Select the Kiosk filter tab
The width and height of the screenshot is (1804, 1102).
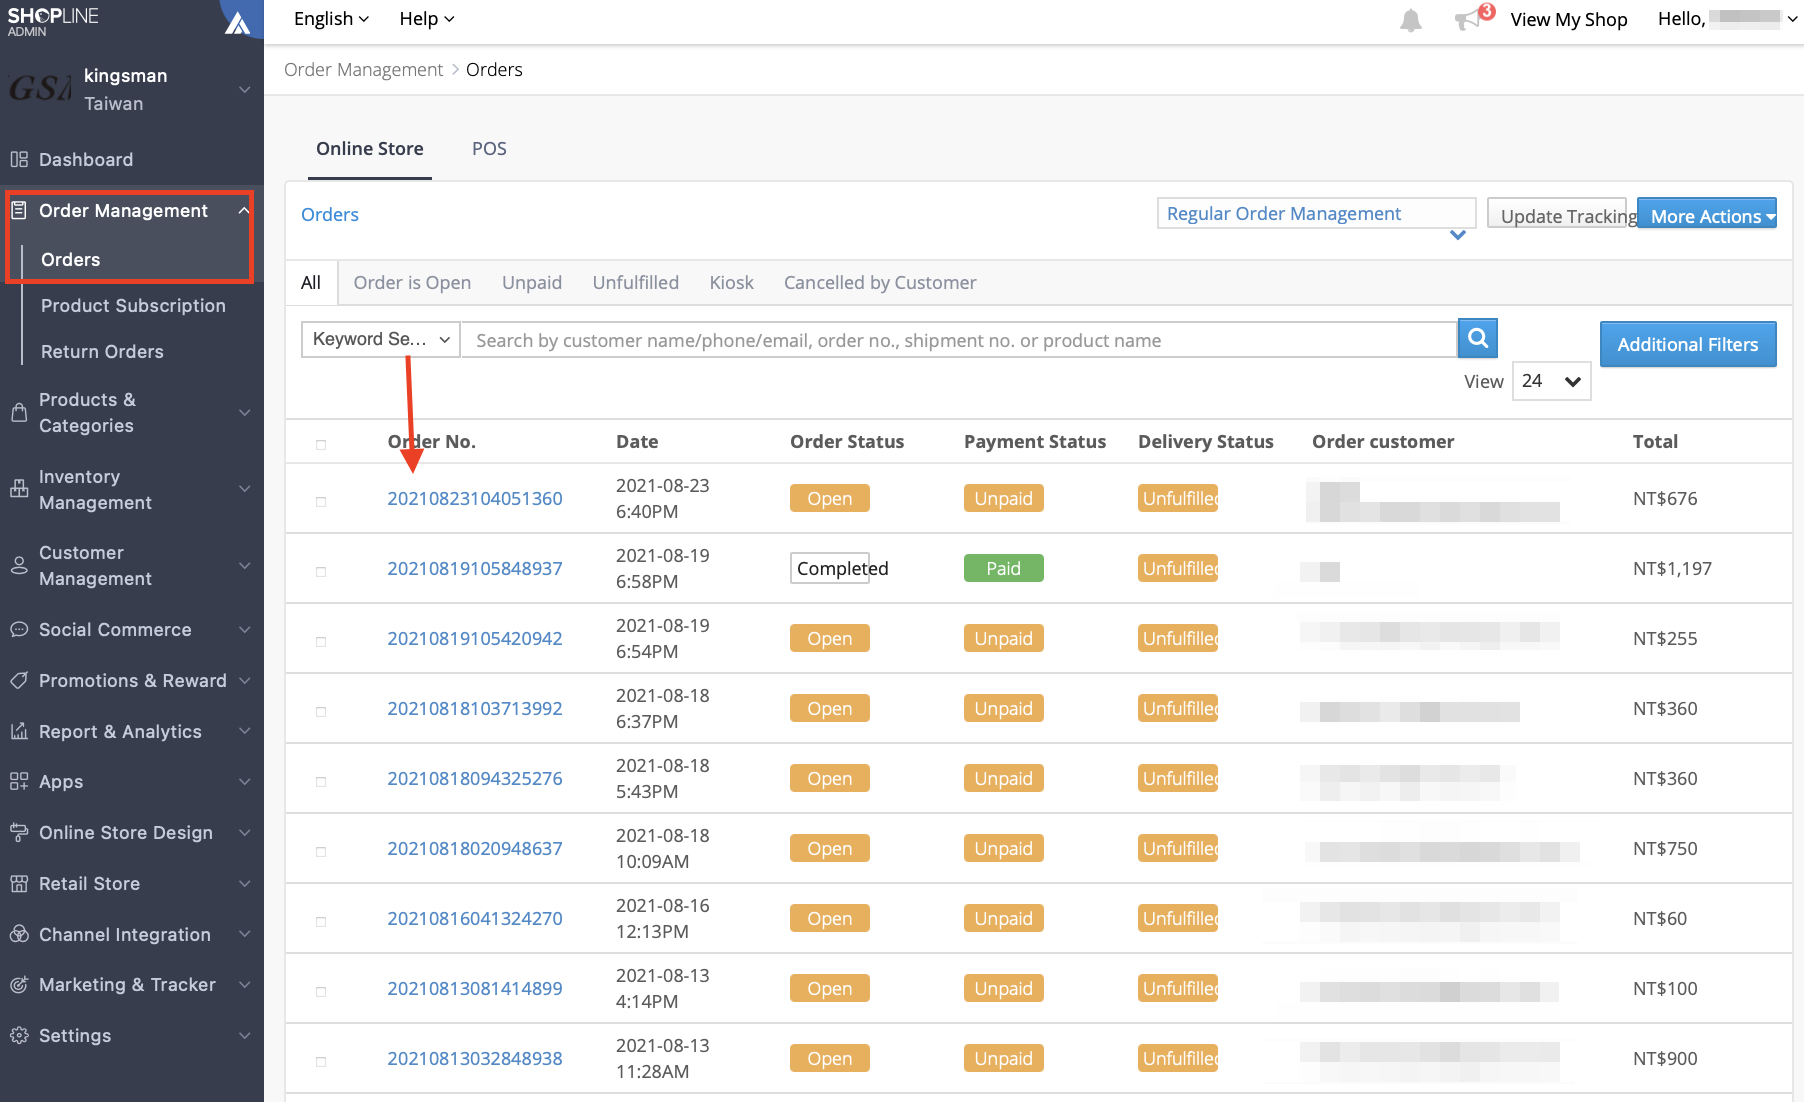[731, 282]
